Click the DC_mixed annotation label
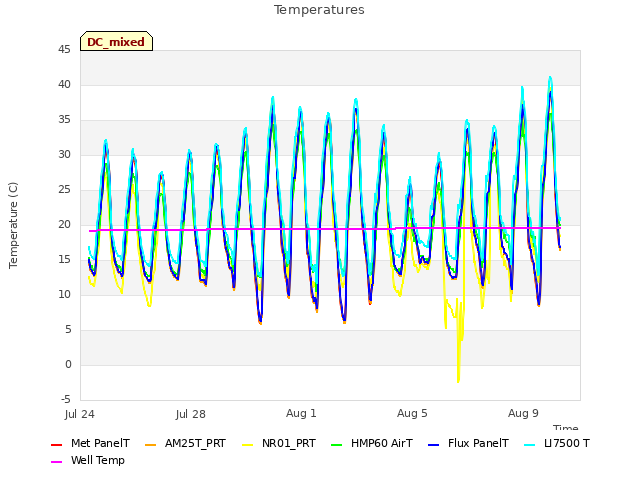Screen dimensions: 640x480 click(x=116, y=42)
